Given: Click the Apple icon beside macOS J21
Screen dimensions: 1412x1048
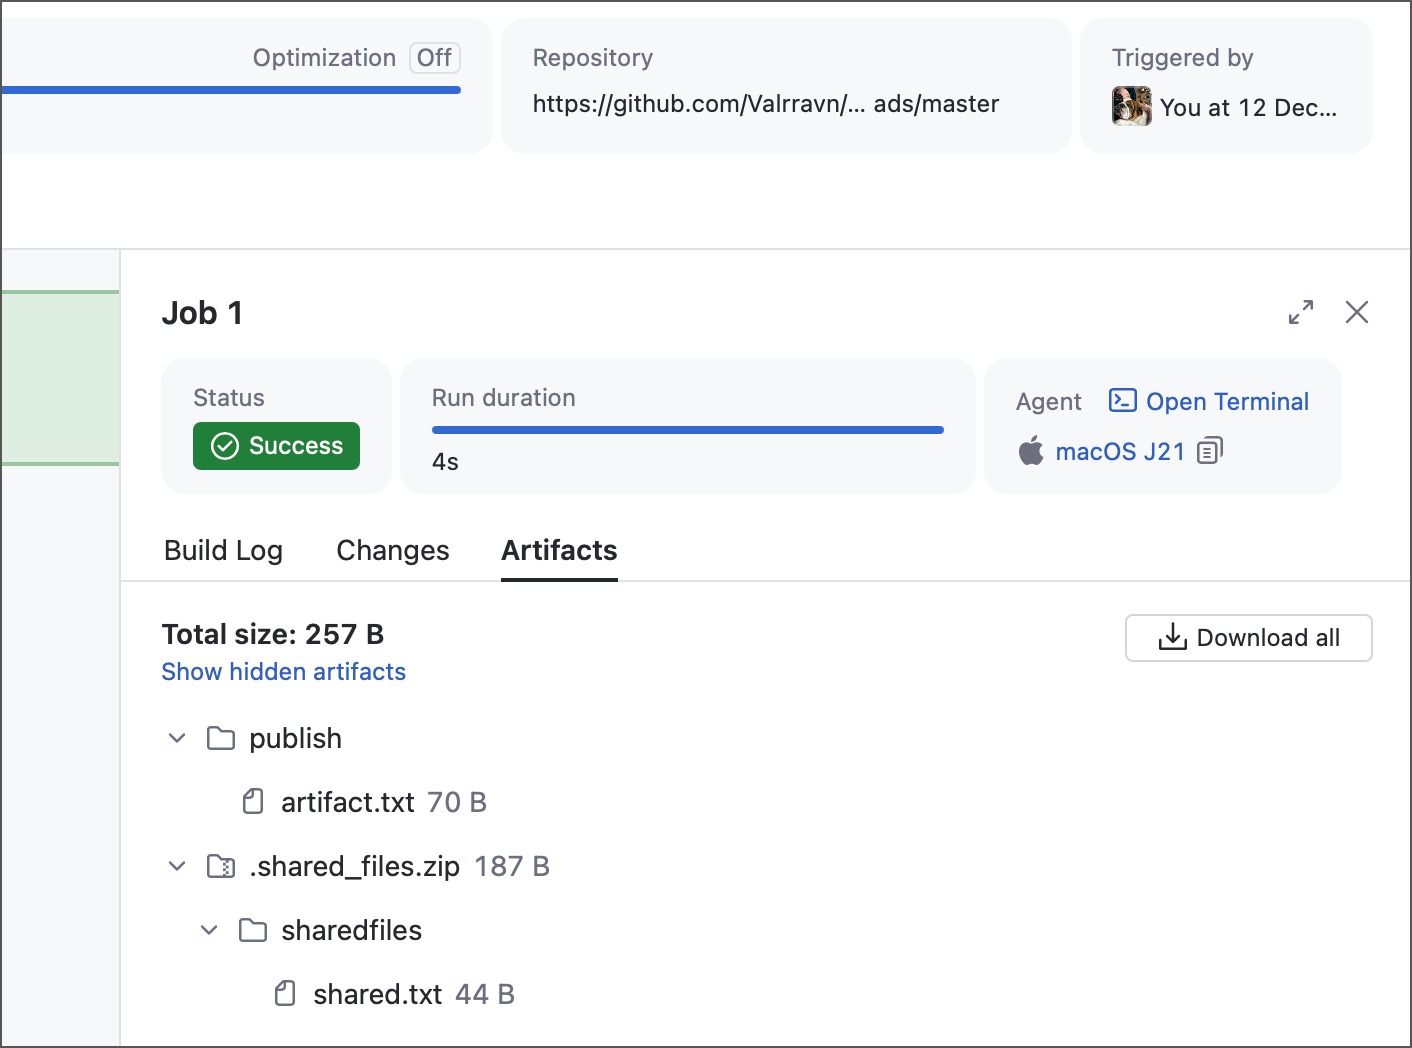Looking at the screenshot, I should coord(1031,450).
